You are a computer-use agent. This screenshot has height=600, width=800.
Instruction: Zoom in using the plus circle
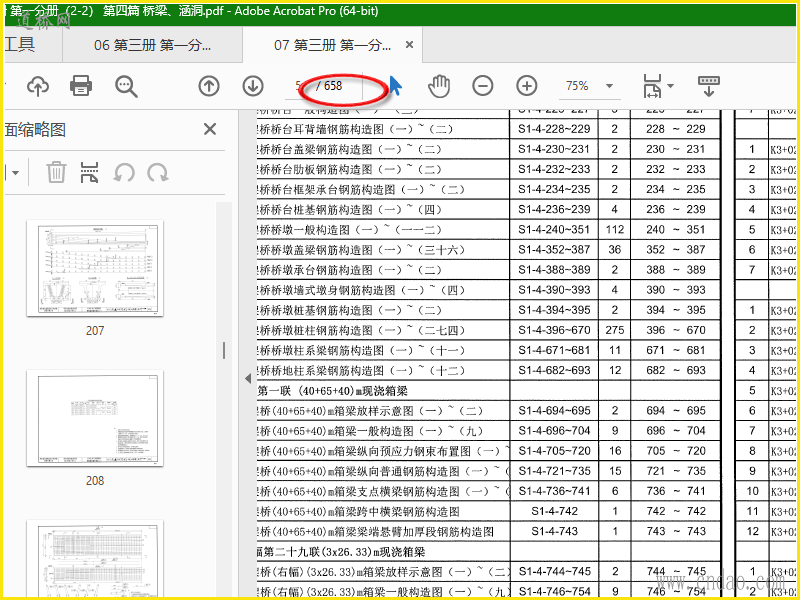527,86
